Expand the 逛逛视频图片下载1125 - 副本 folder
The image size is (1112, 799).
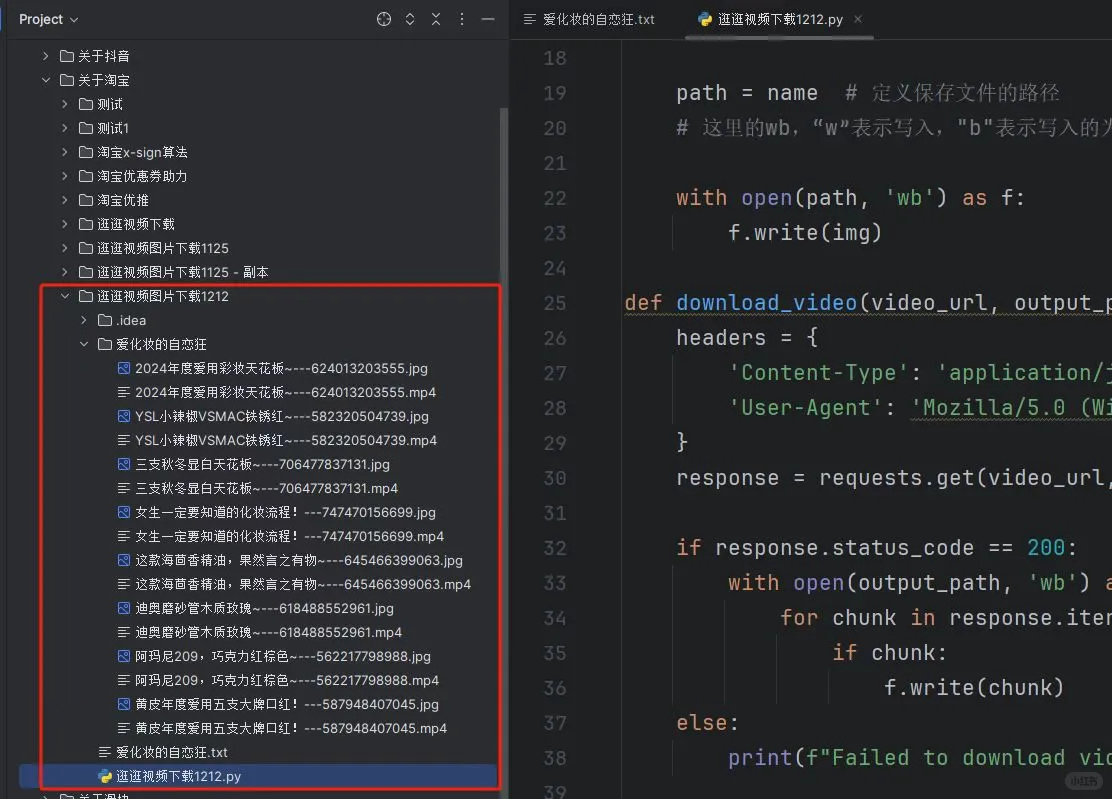(65, 272)
